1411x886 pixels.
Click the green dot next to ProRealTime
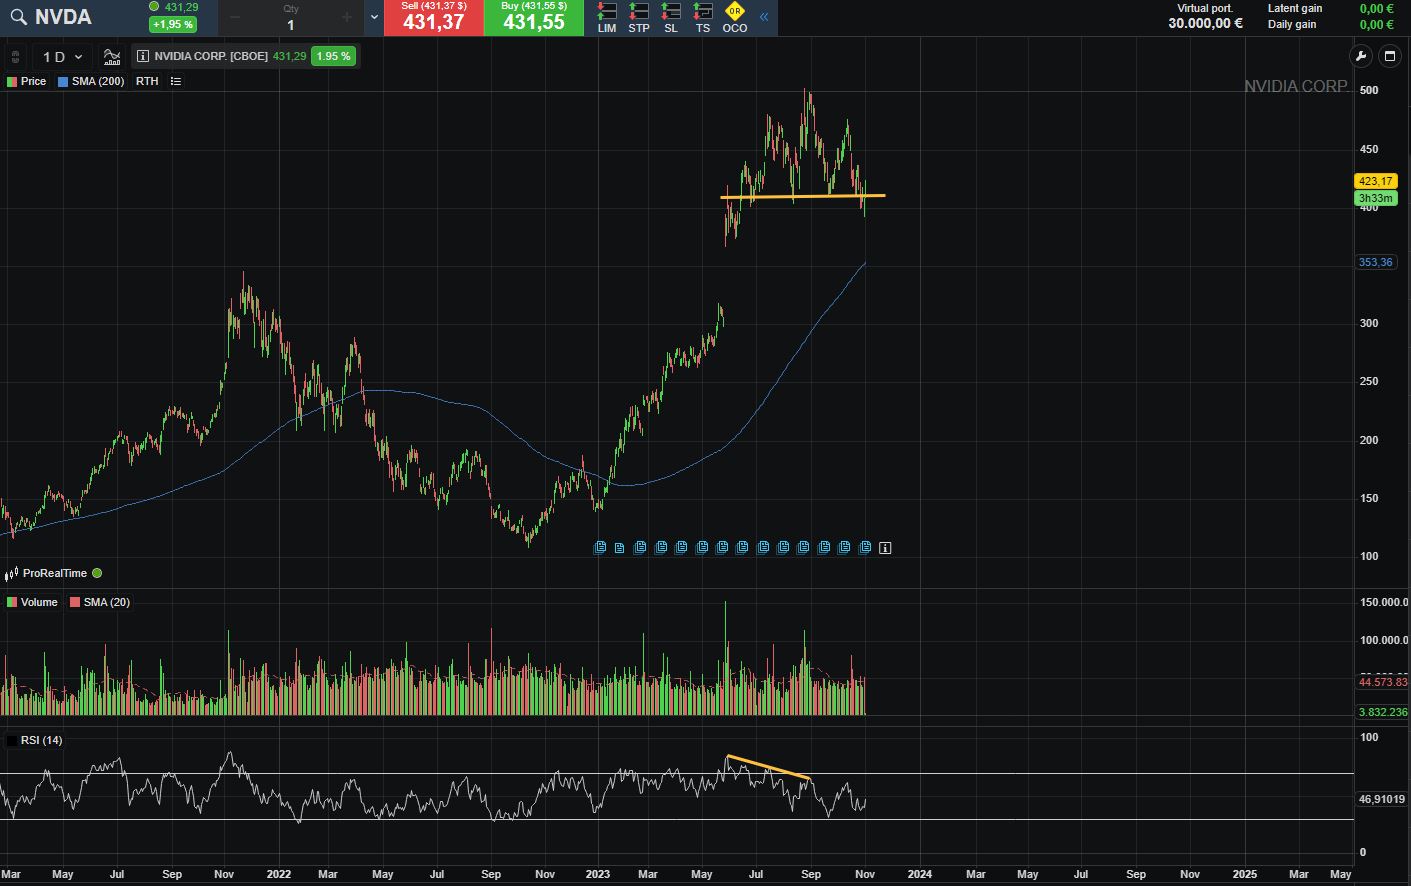[x=97, y=573]
